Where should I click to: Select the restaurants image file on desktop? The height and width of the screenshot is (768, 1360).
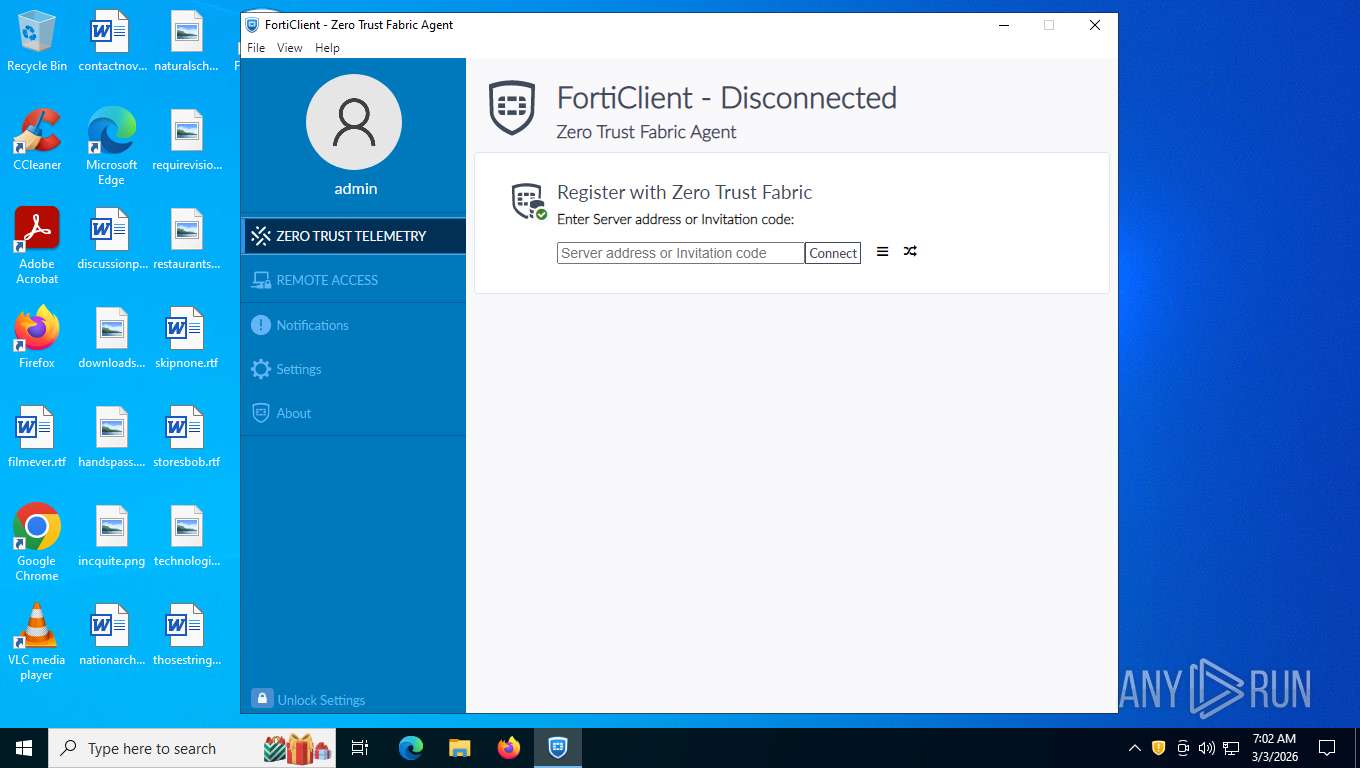186,239
